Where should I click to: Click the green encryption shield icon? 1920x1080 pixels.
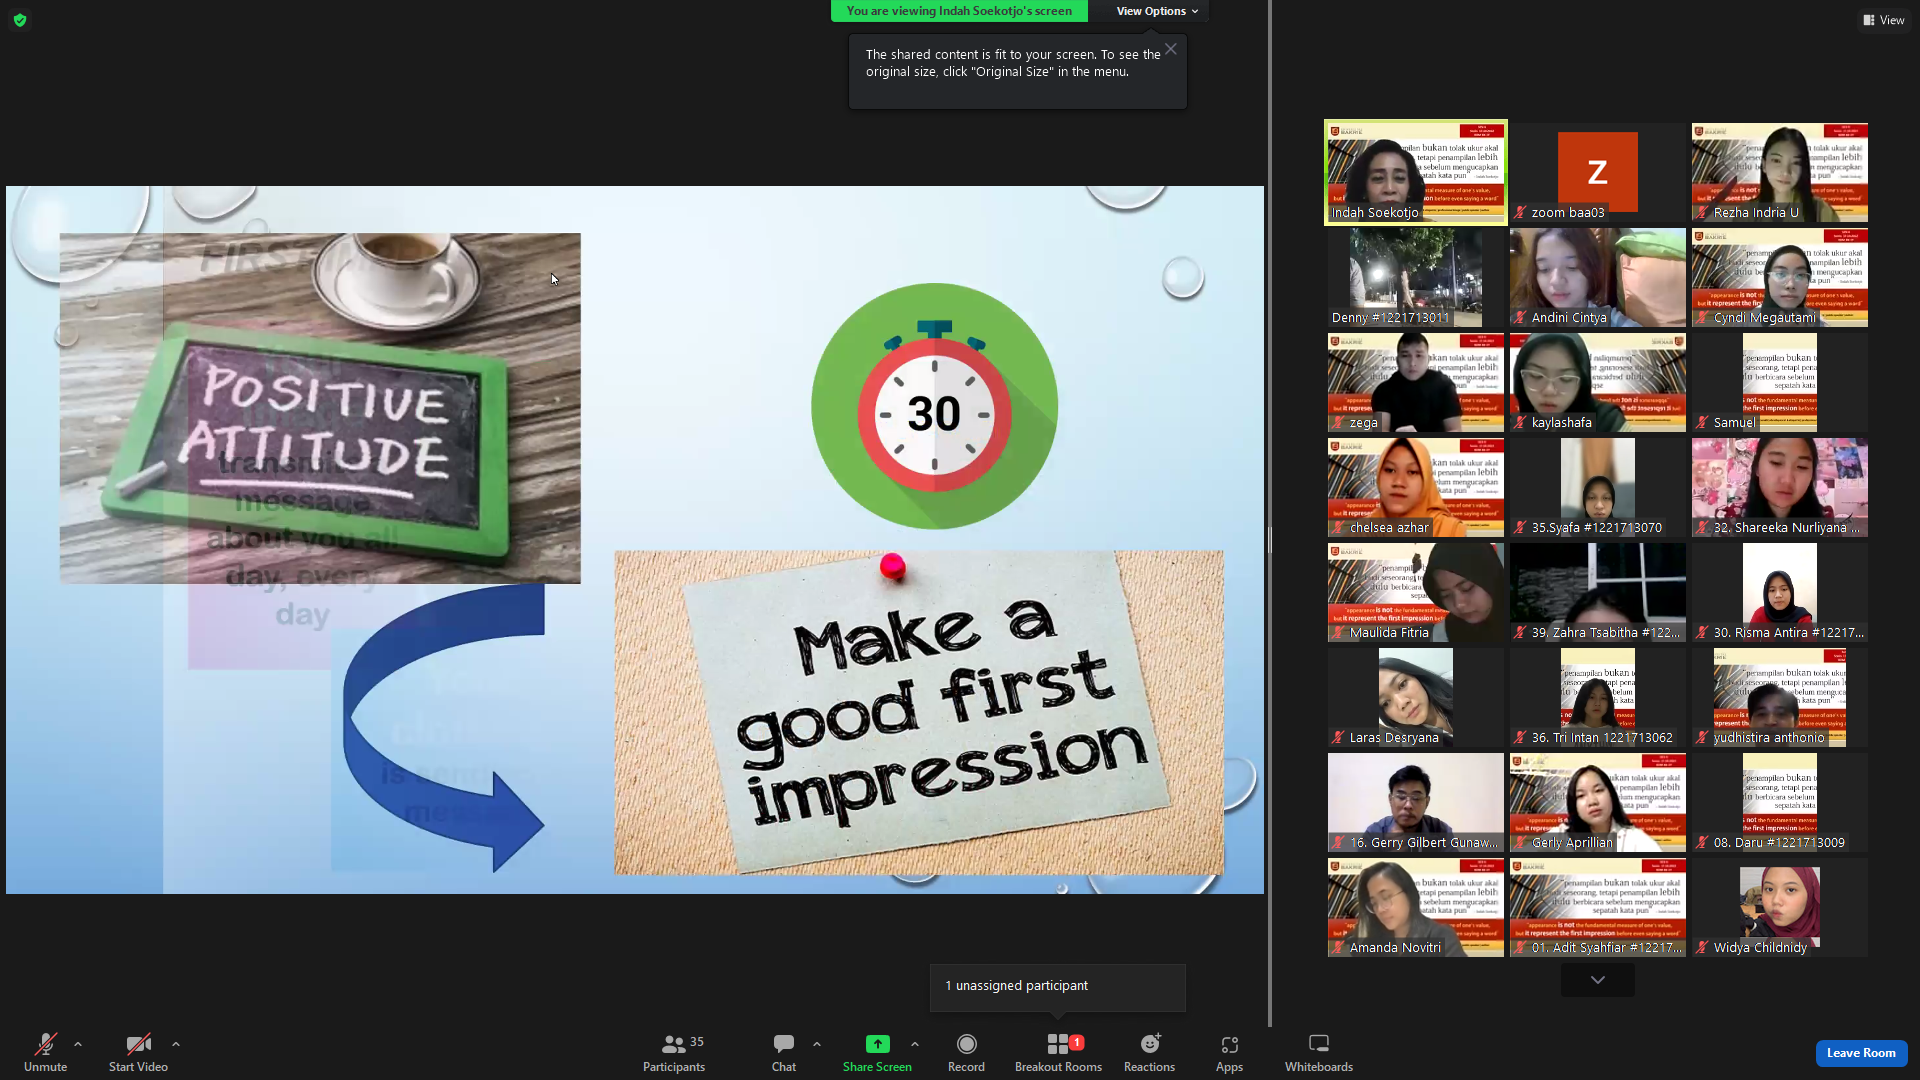coord(20,20)
